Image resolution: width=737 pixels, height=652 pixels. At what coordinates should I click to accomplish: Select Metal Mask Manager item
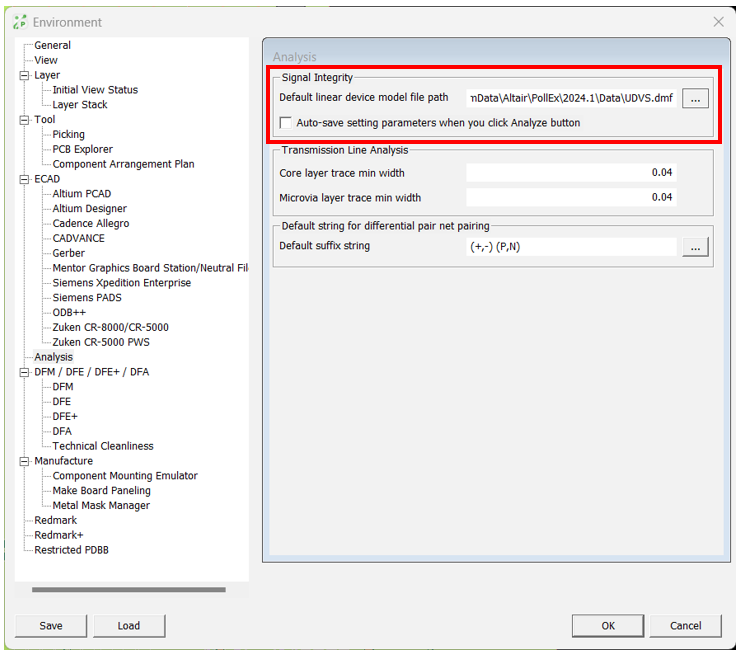tap(101, 506)
